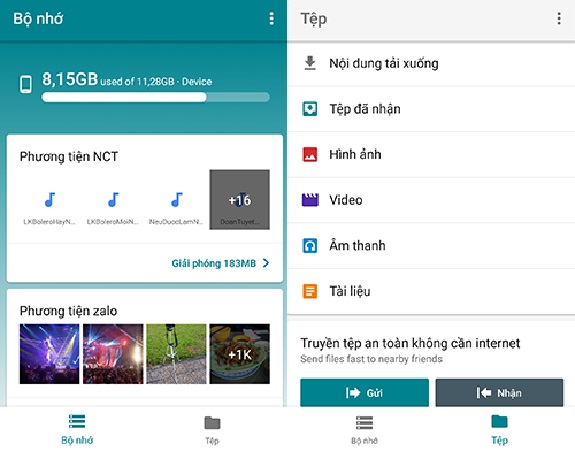Open the Tệp đã nhận inbox icon

[x=310, y=109]
